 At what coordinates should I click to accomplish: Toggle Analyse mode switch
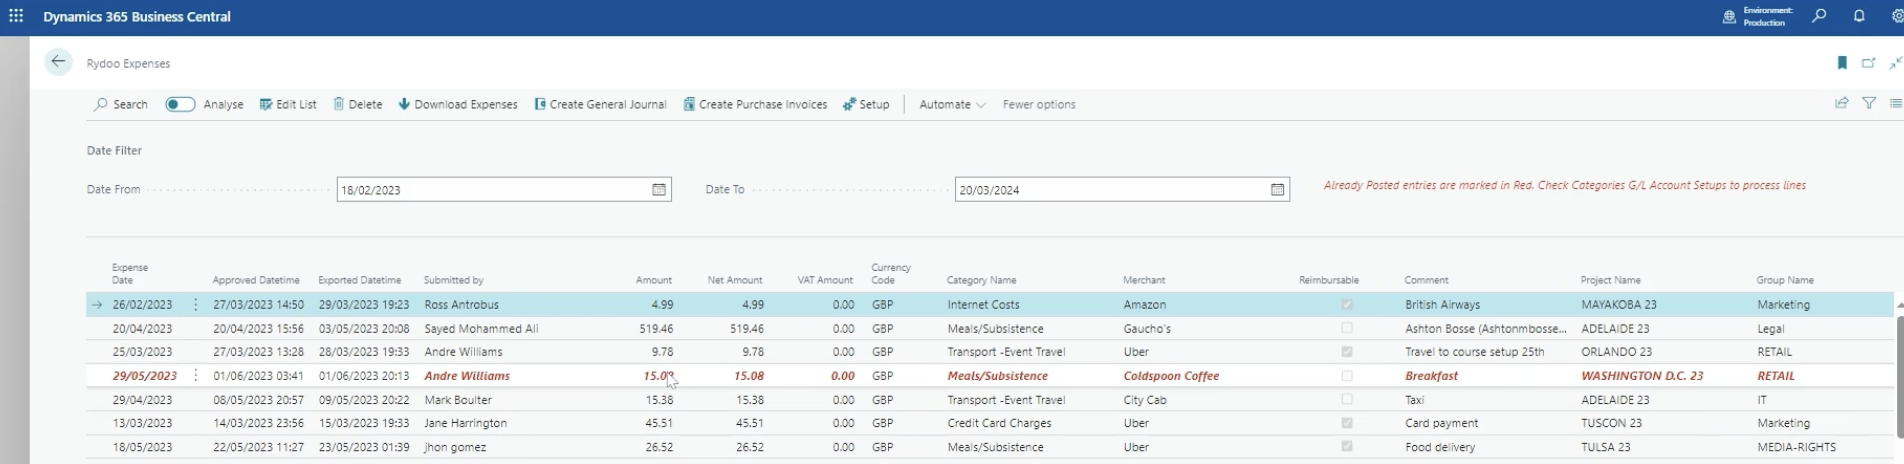pyautogui.click(x=180, y=104)
